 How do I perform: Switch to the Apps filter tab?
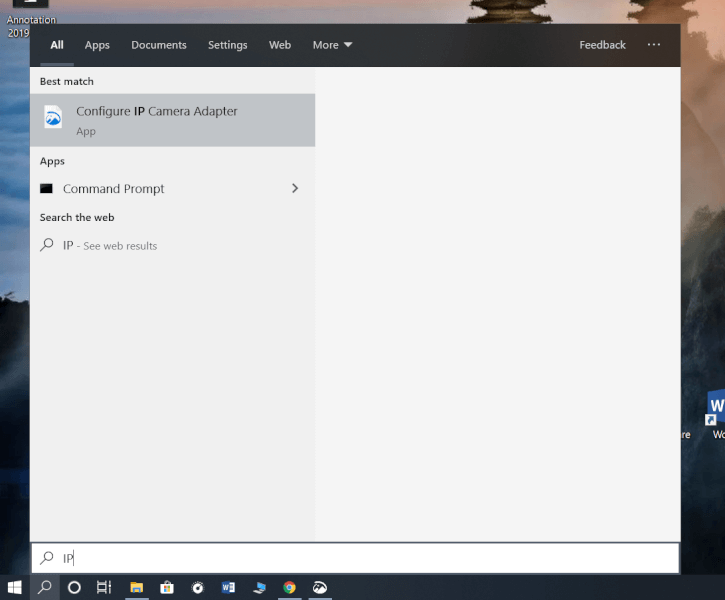tap(97, 45)
